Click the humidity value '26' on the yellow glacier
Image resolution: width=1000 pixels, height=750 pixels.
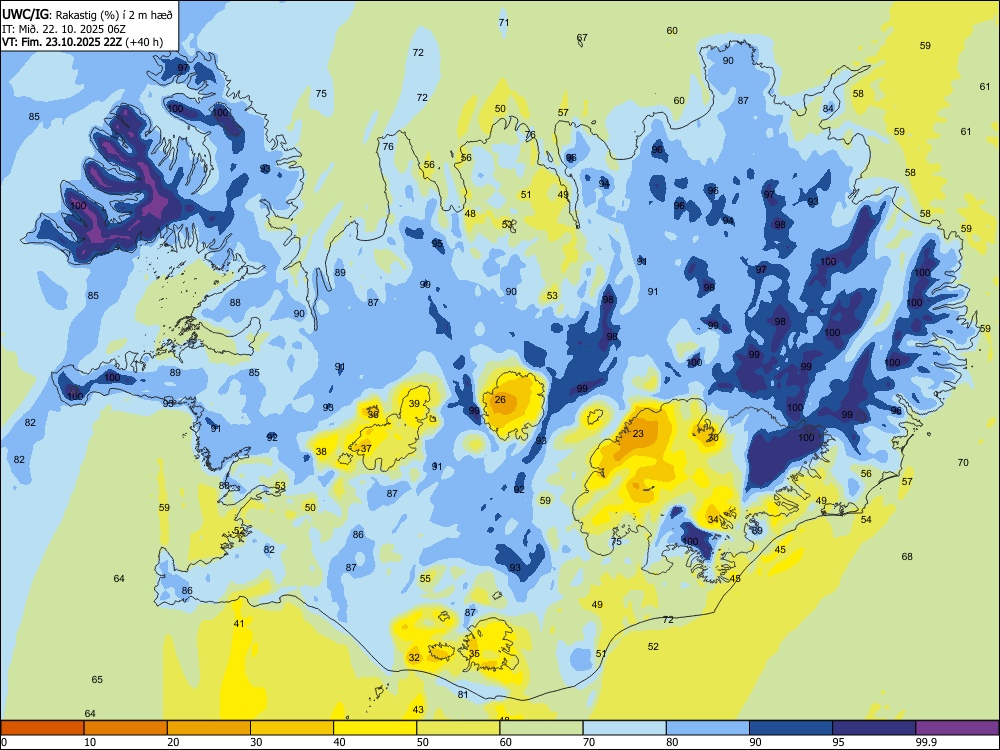click(500, 400)
